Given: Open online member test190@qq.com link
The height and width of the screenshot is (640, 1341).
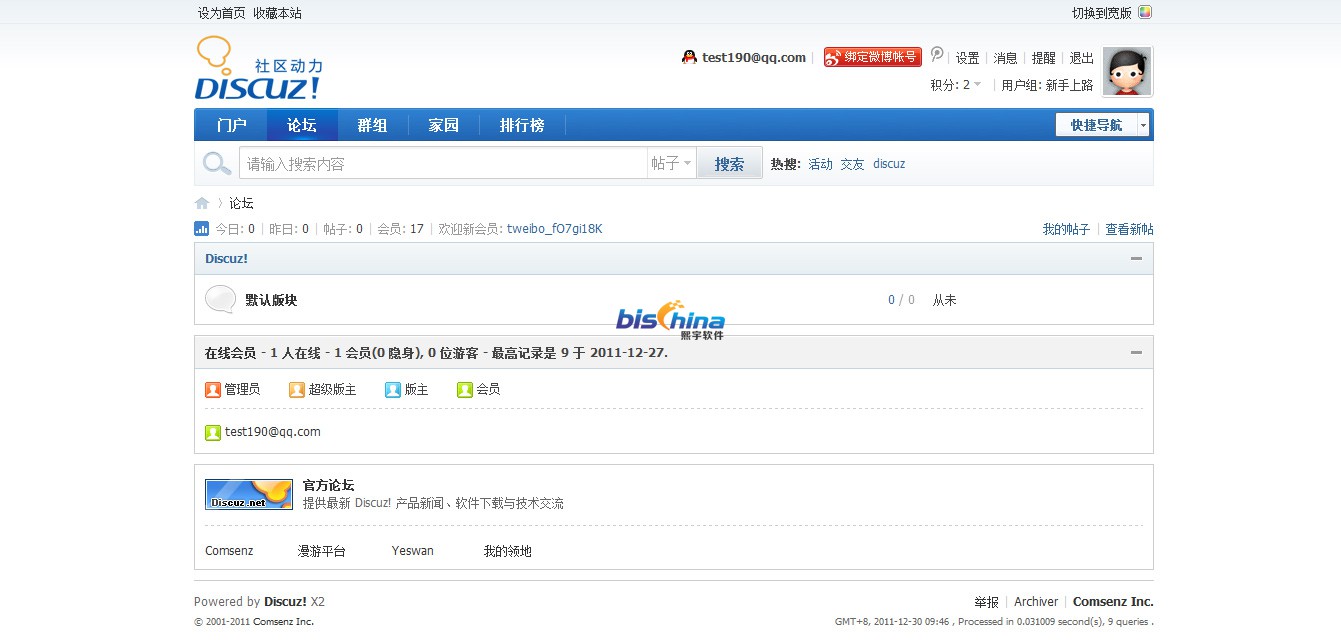Looking at the screenshot, I should [x=273, y=432].
